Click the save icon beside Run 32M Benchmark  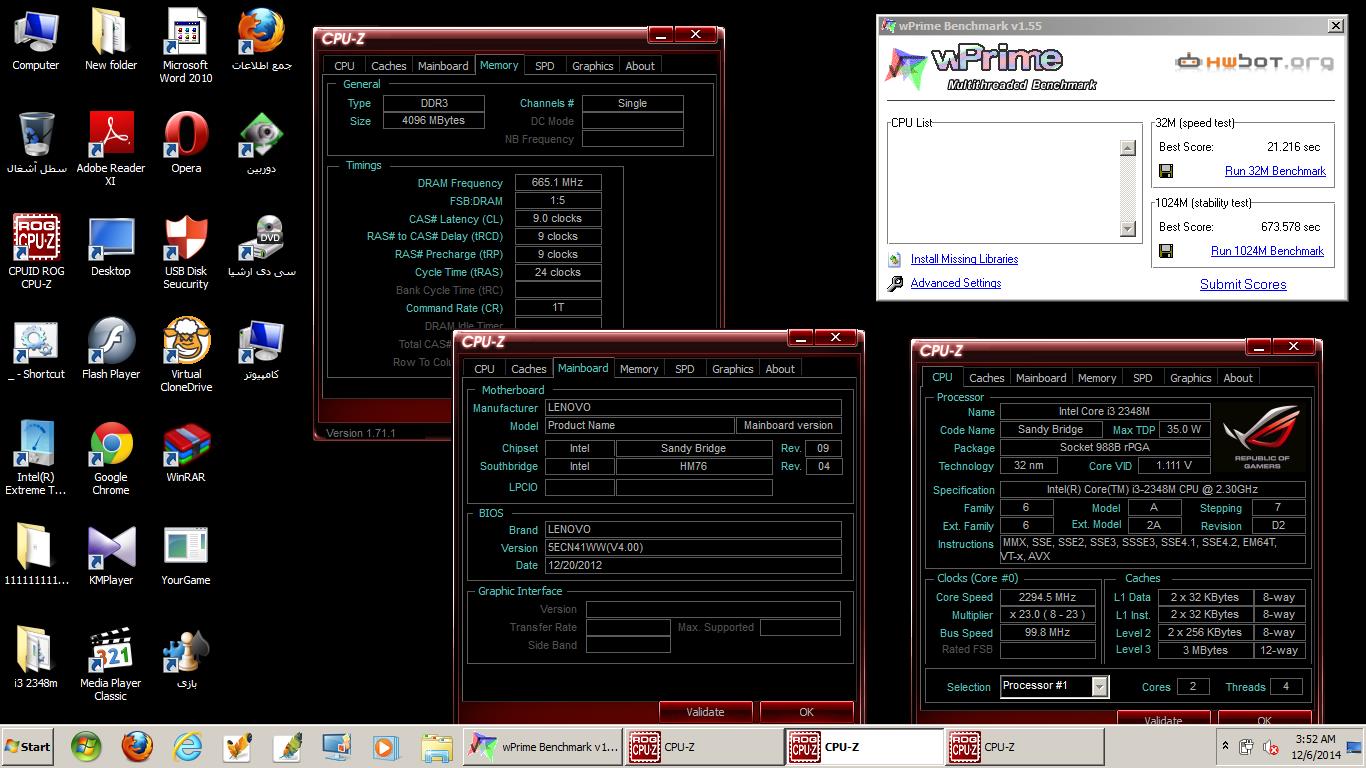pos(1166,171)
